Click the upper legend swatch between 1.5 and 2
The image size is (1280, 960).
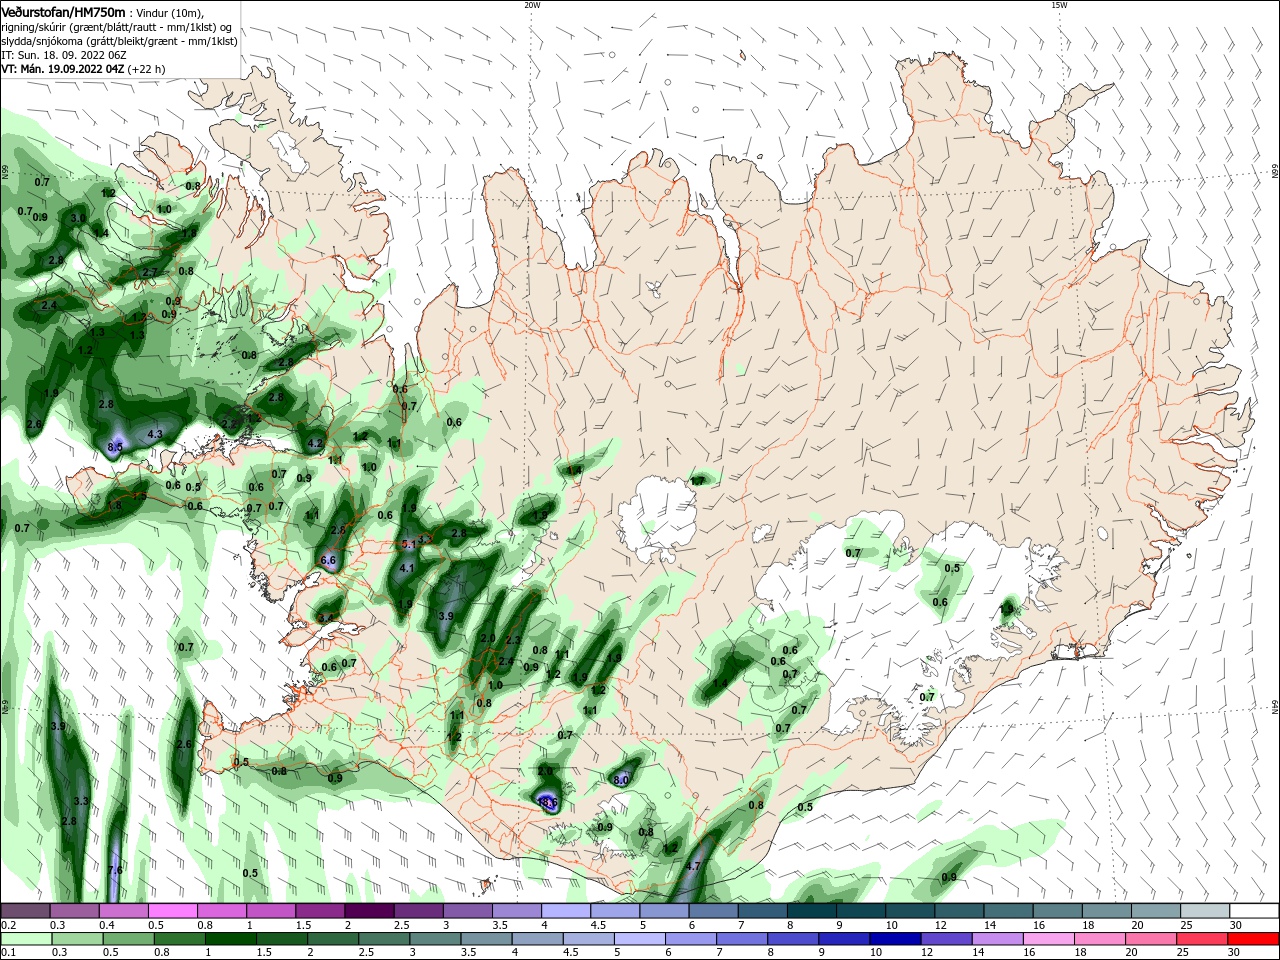coord(320,911)
